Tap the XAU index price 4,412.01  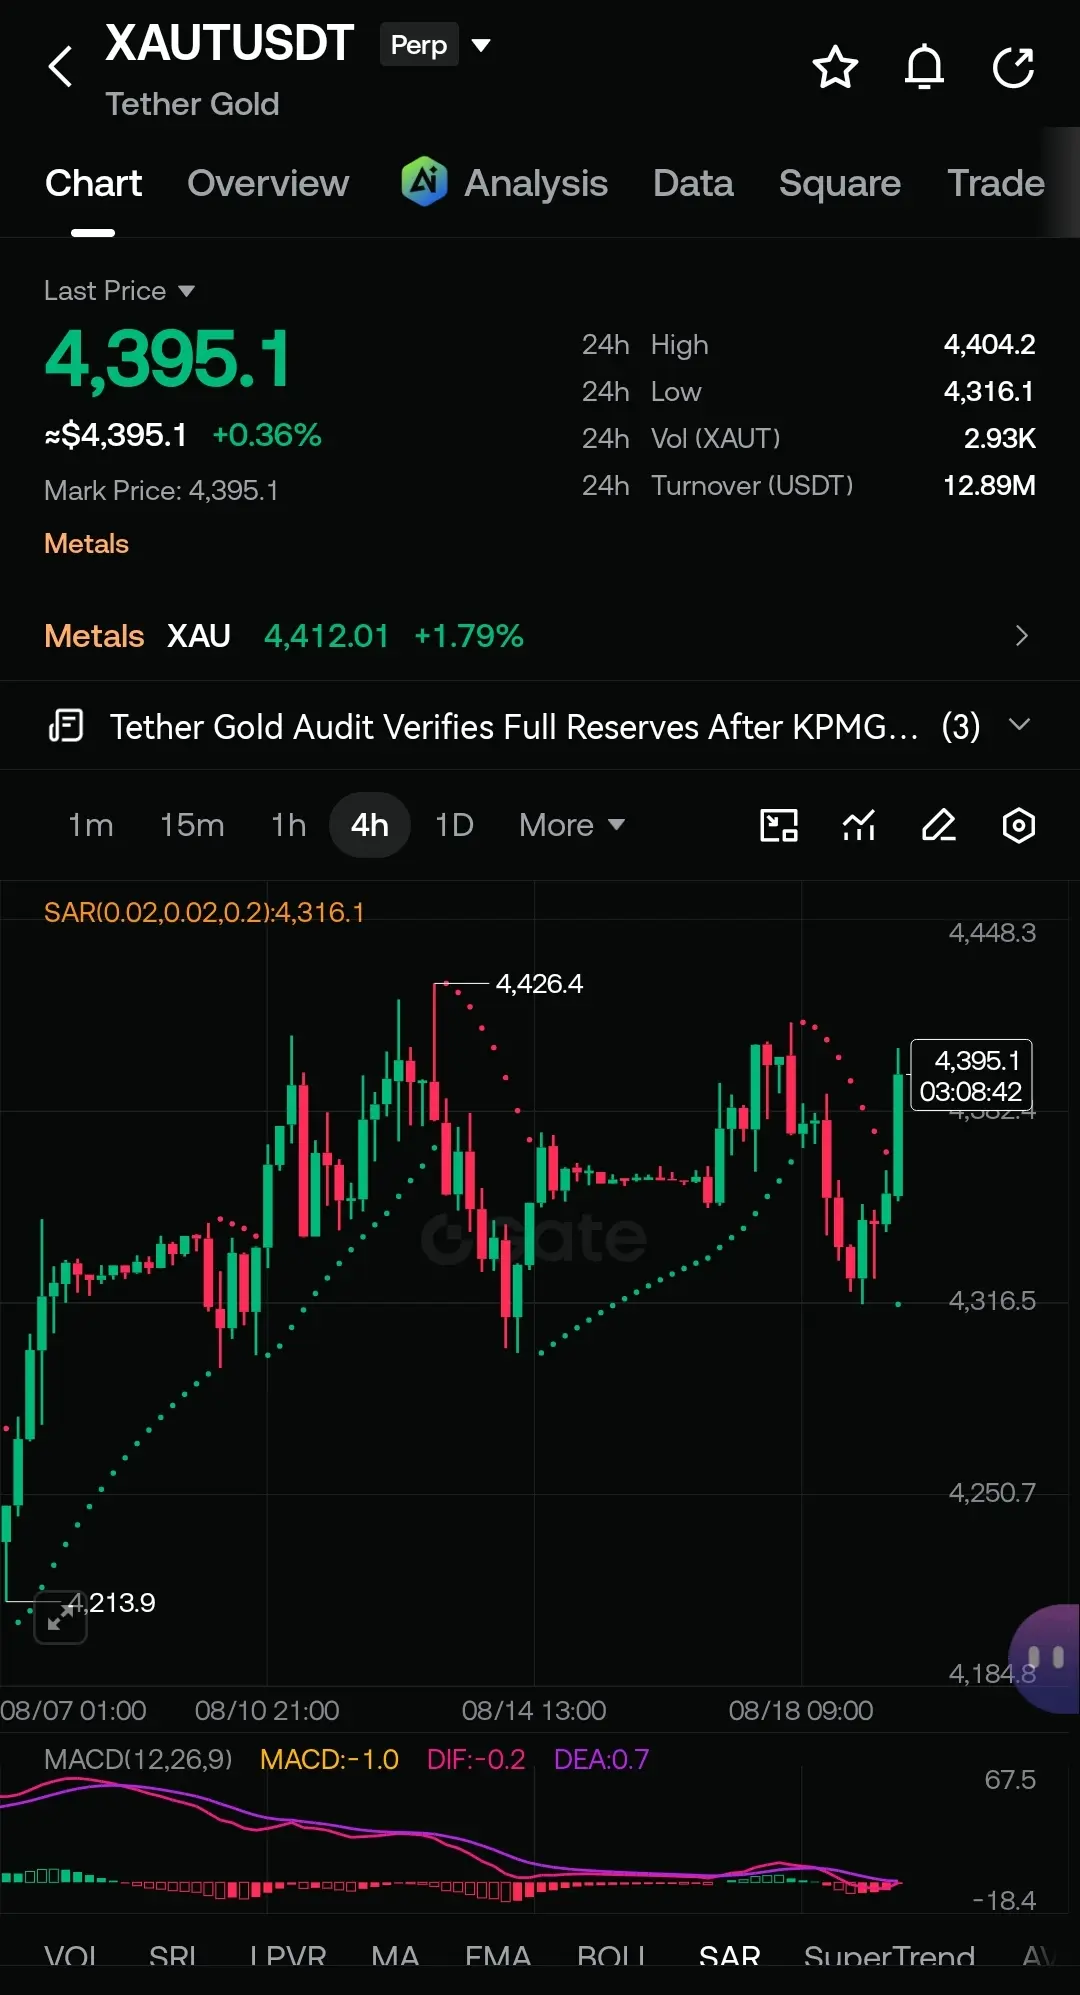(326, 636)
